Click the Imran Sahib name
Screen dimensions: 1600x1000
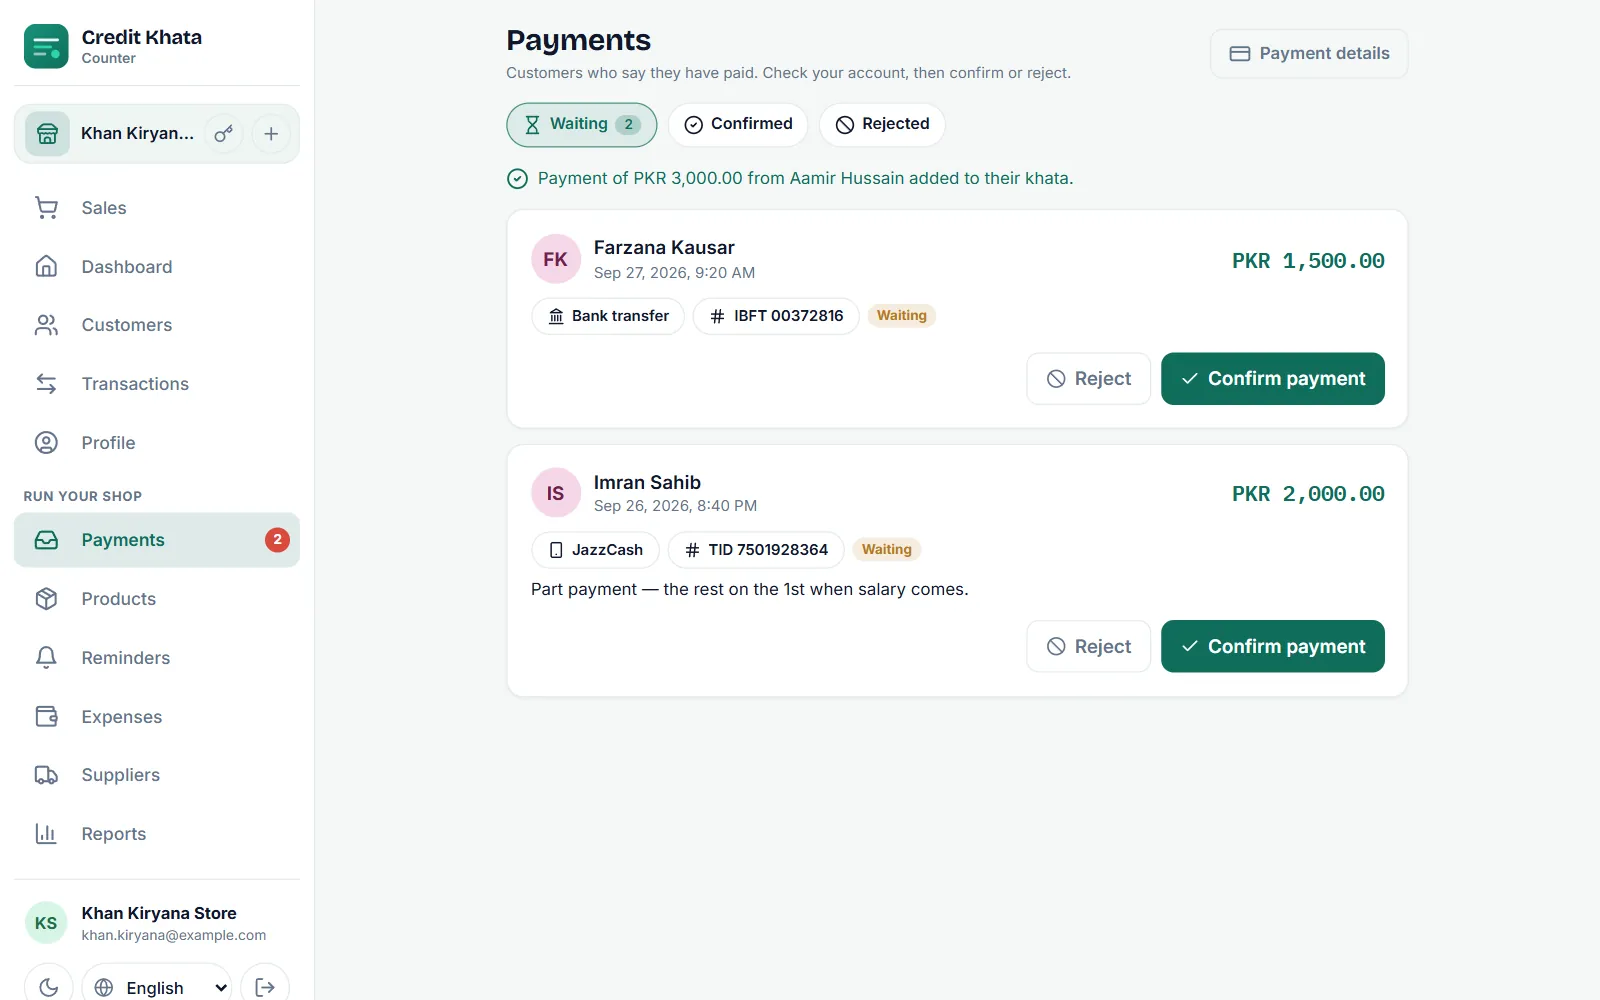click(x=647, y=482)
